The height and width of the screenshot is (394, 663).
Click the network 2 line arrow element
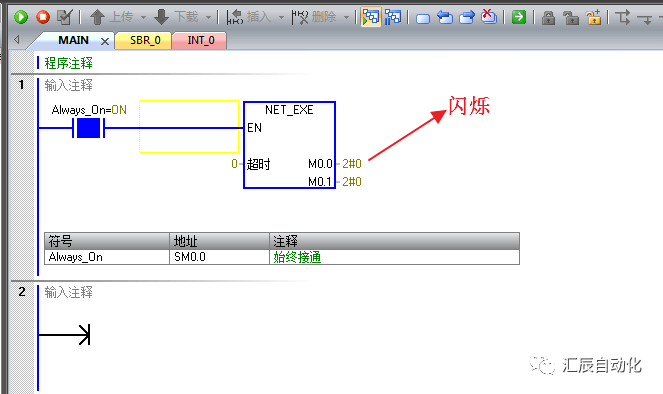point(64,335)
